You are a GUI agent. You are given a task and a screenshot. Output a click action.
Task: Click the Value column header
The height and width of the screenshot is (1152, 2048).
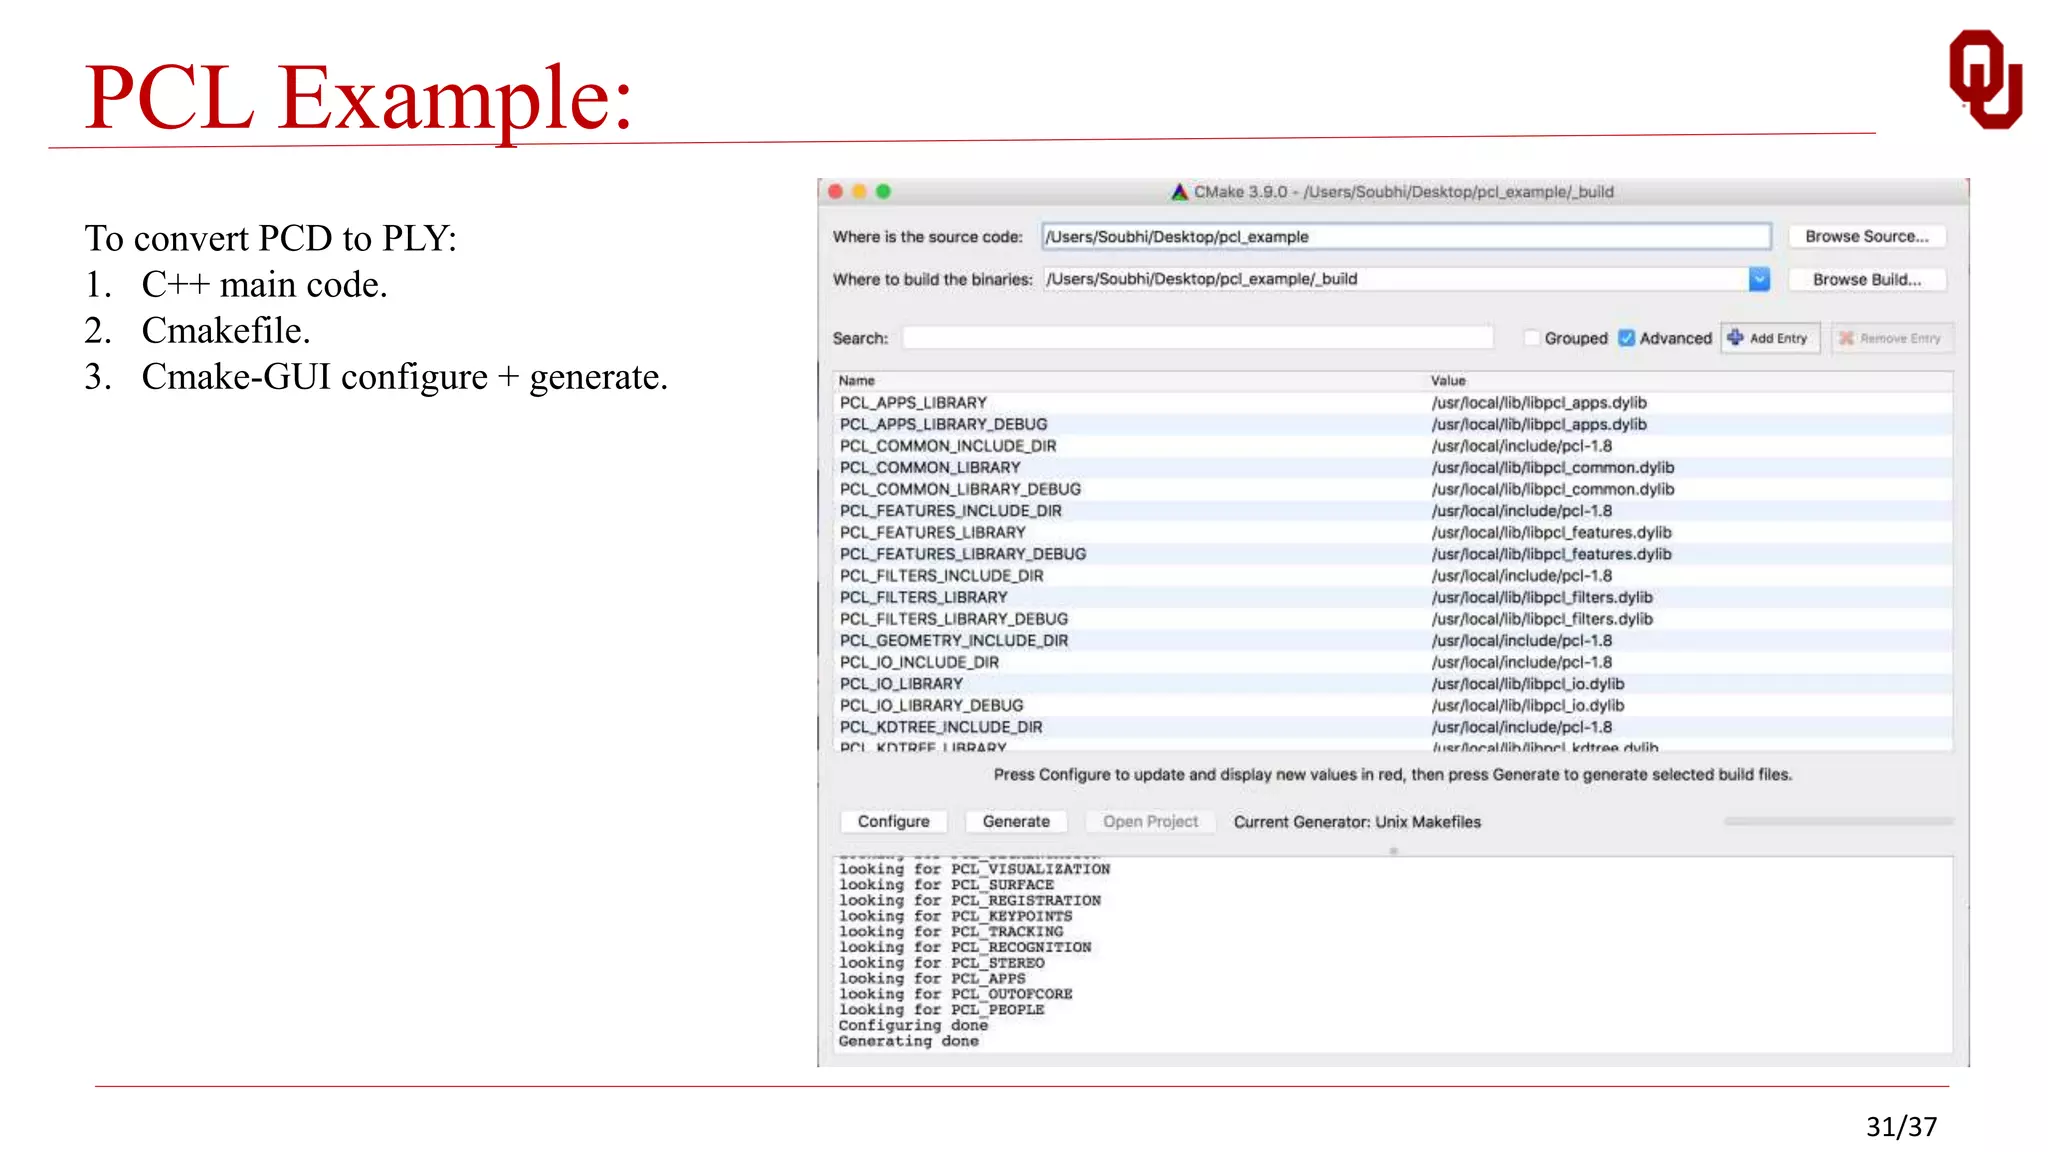[1447, 381]
